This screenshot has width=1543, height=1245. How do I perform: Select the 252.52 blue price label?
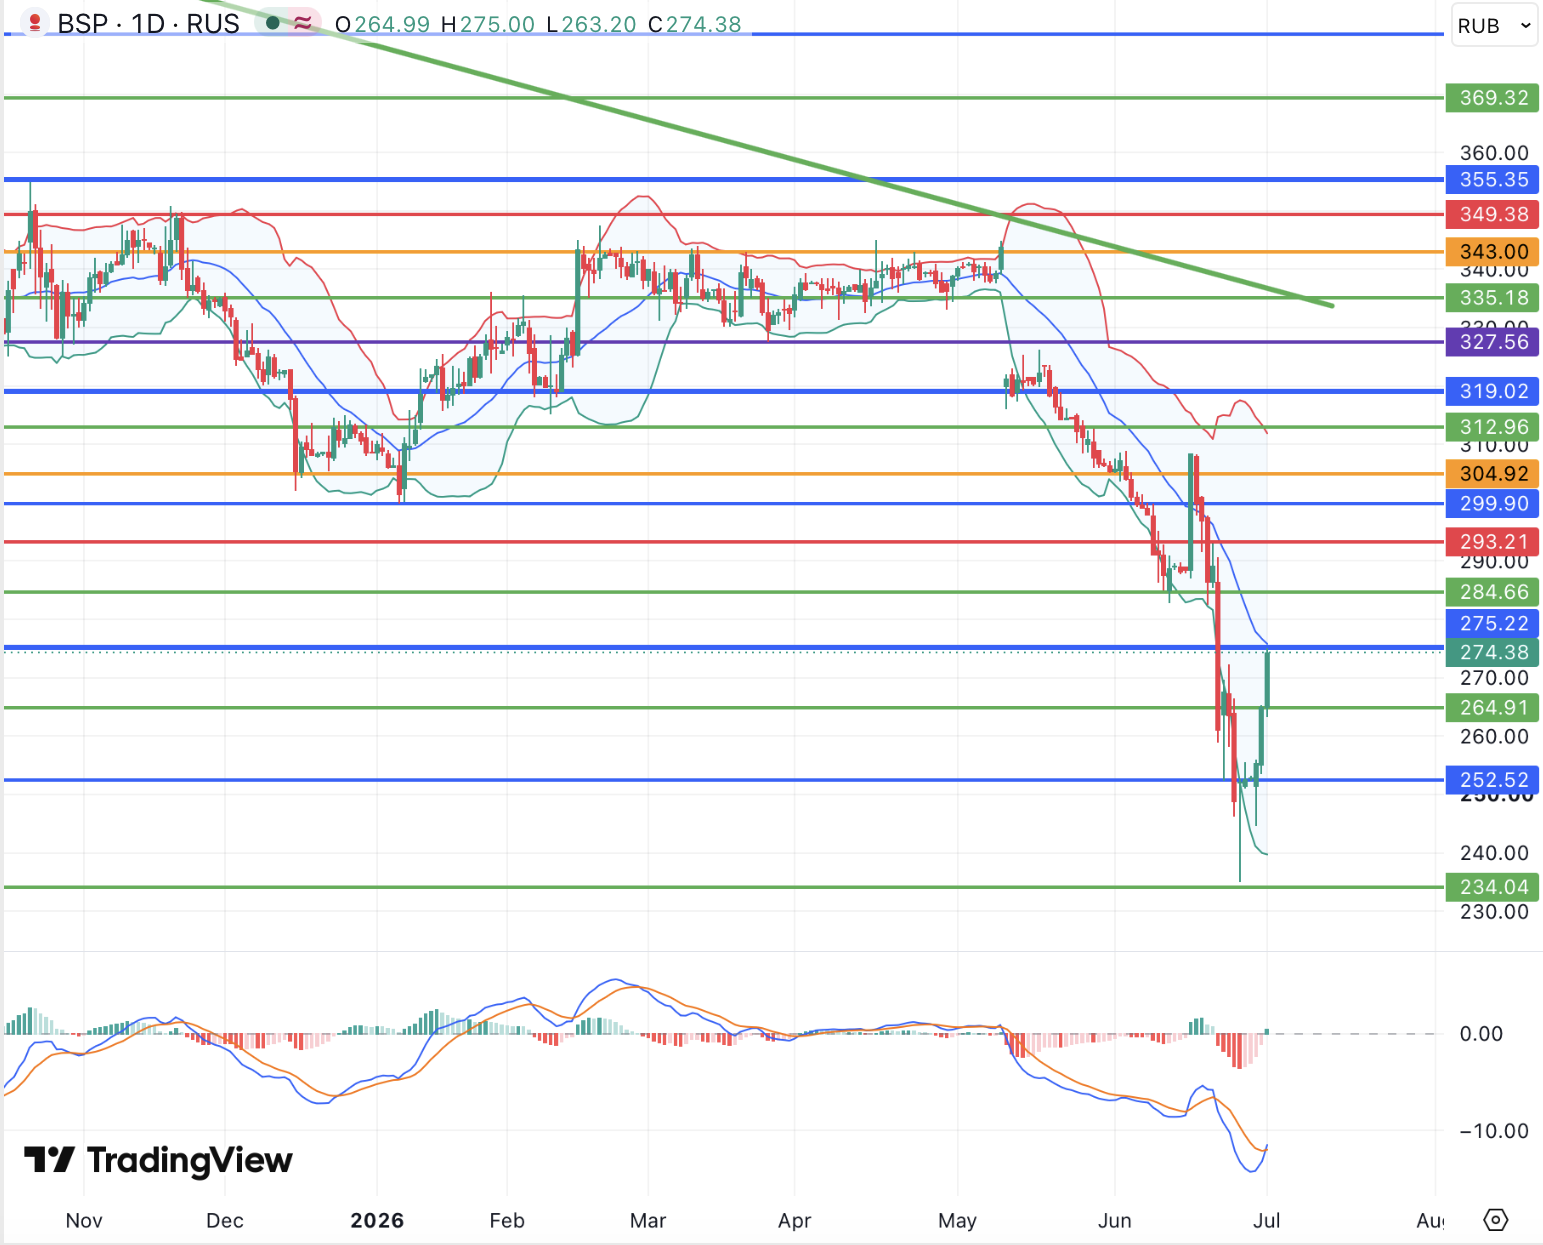[1492, 780]
